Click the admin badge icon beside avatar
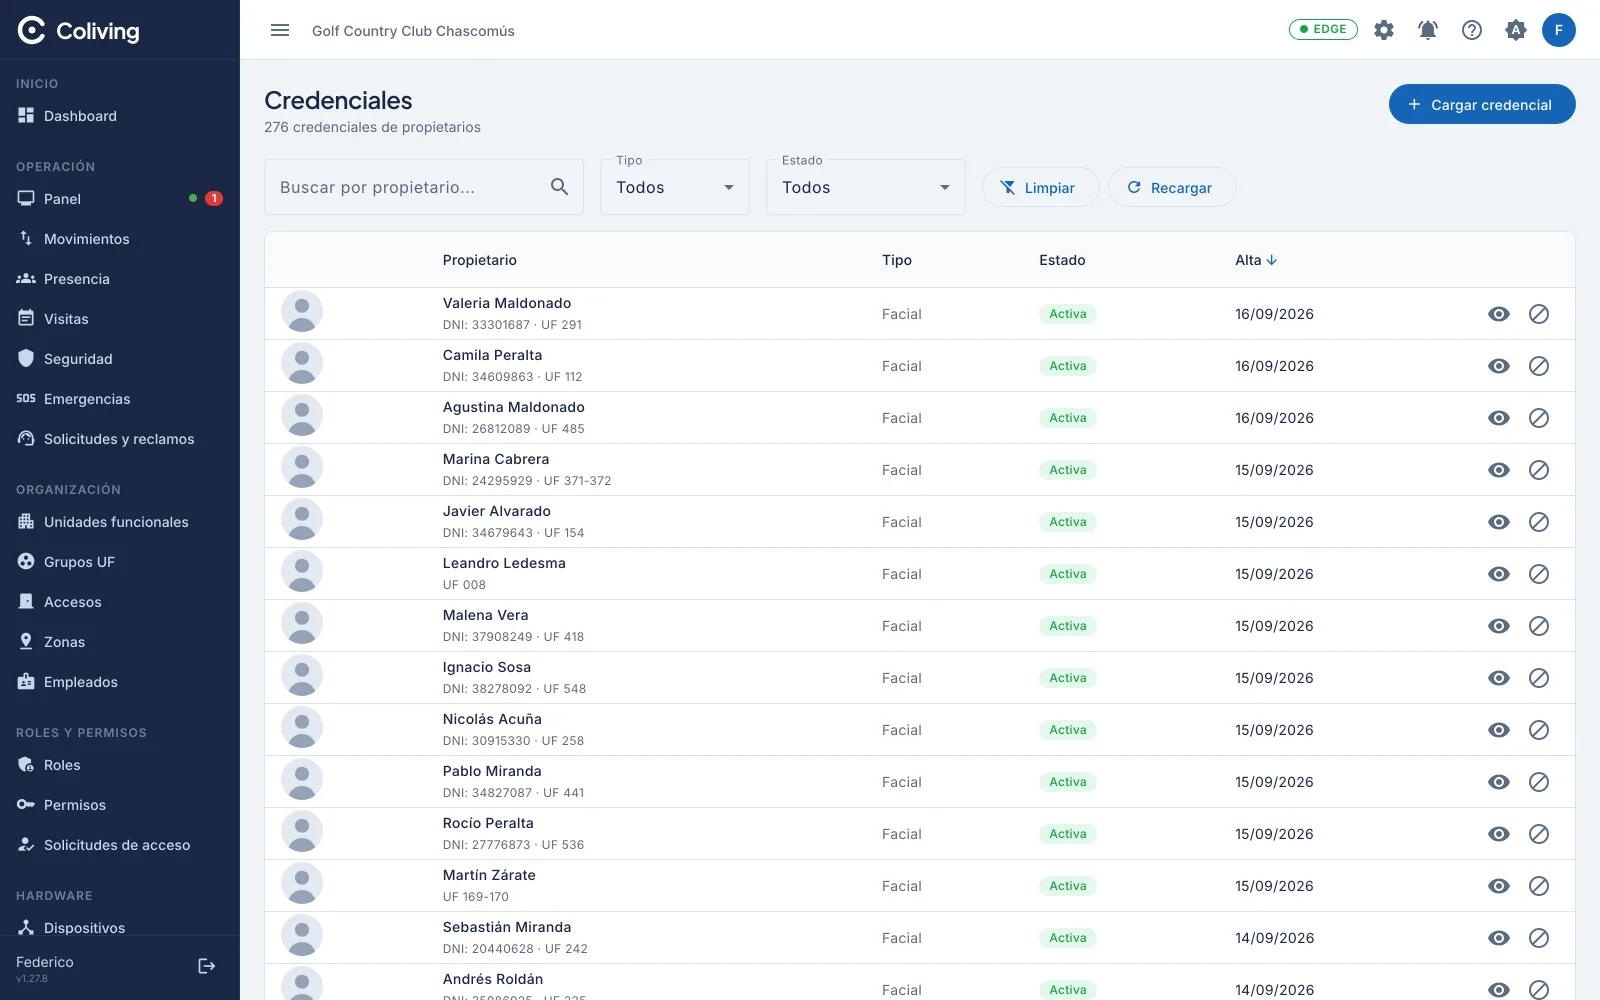The image size is (1600, 1000). [1516, 30]
